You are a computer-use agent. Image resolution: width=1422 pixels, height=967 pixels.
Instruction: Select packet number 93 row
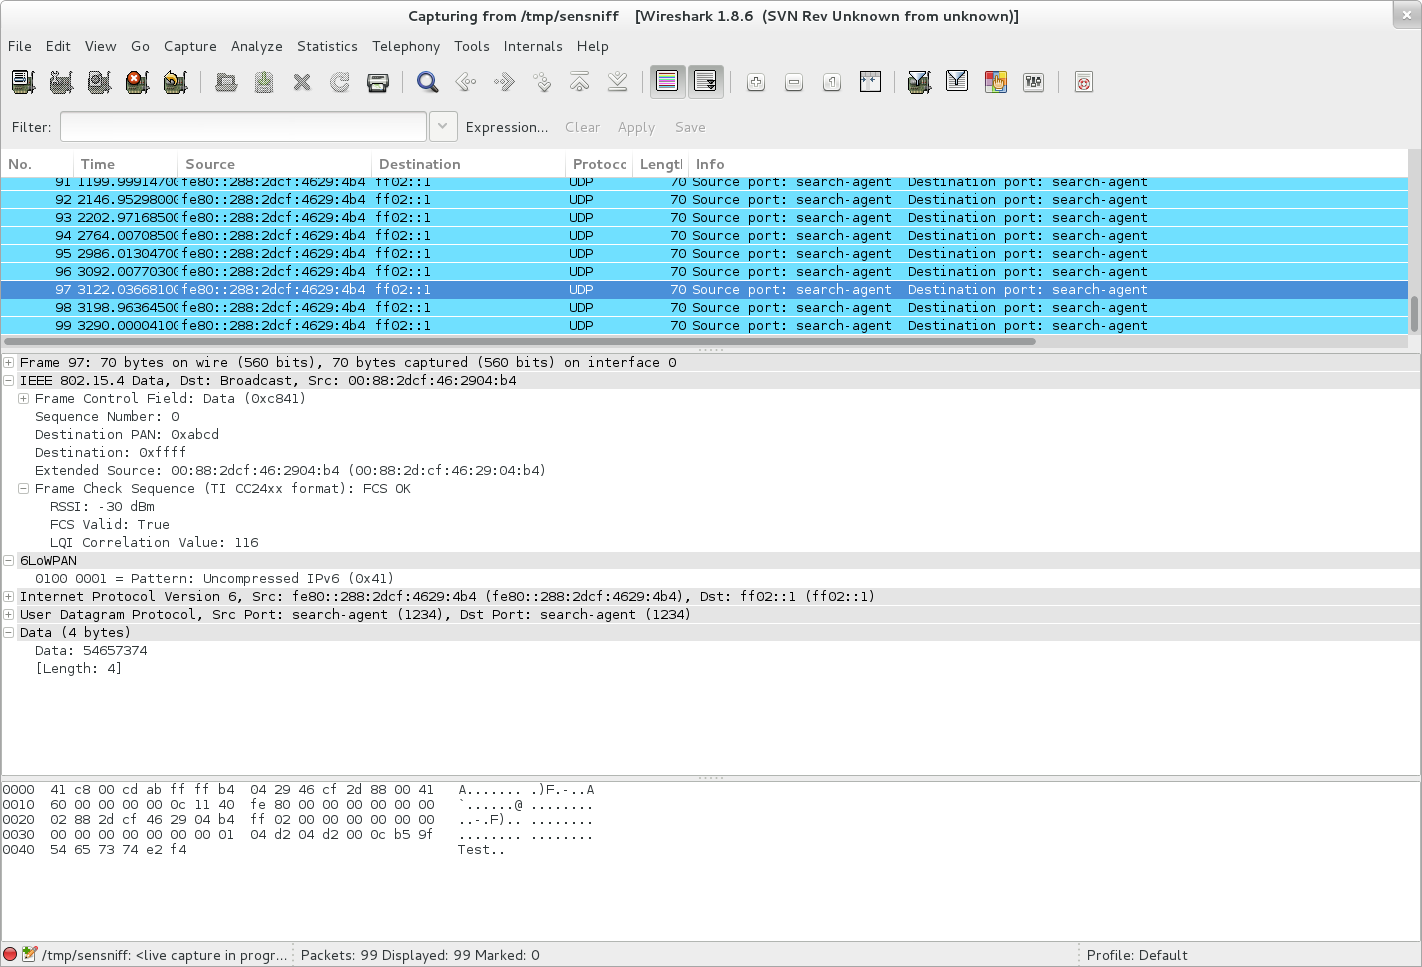tap(704, 217)
